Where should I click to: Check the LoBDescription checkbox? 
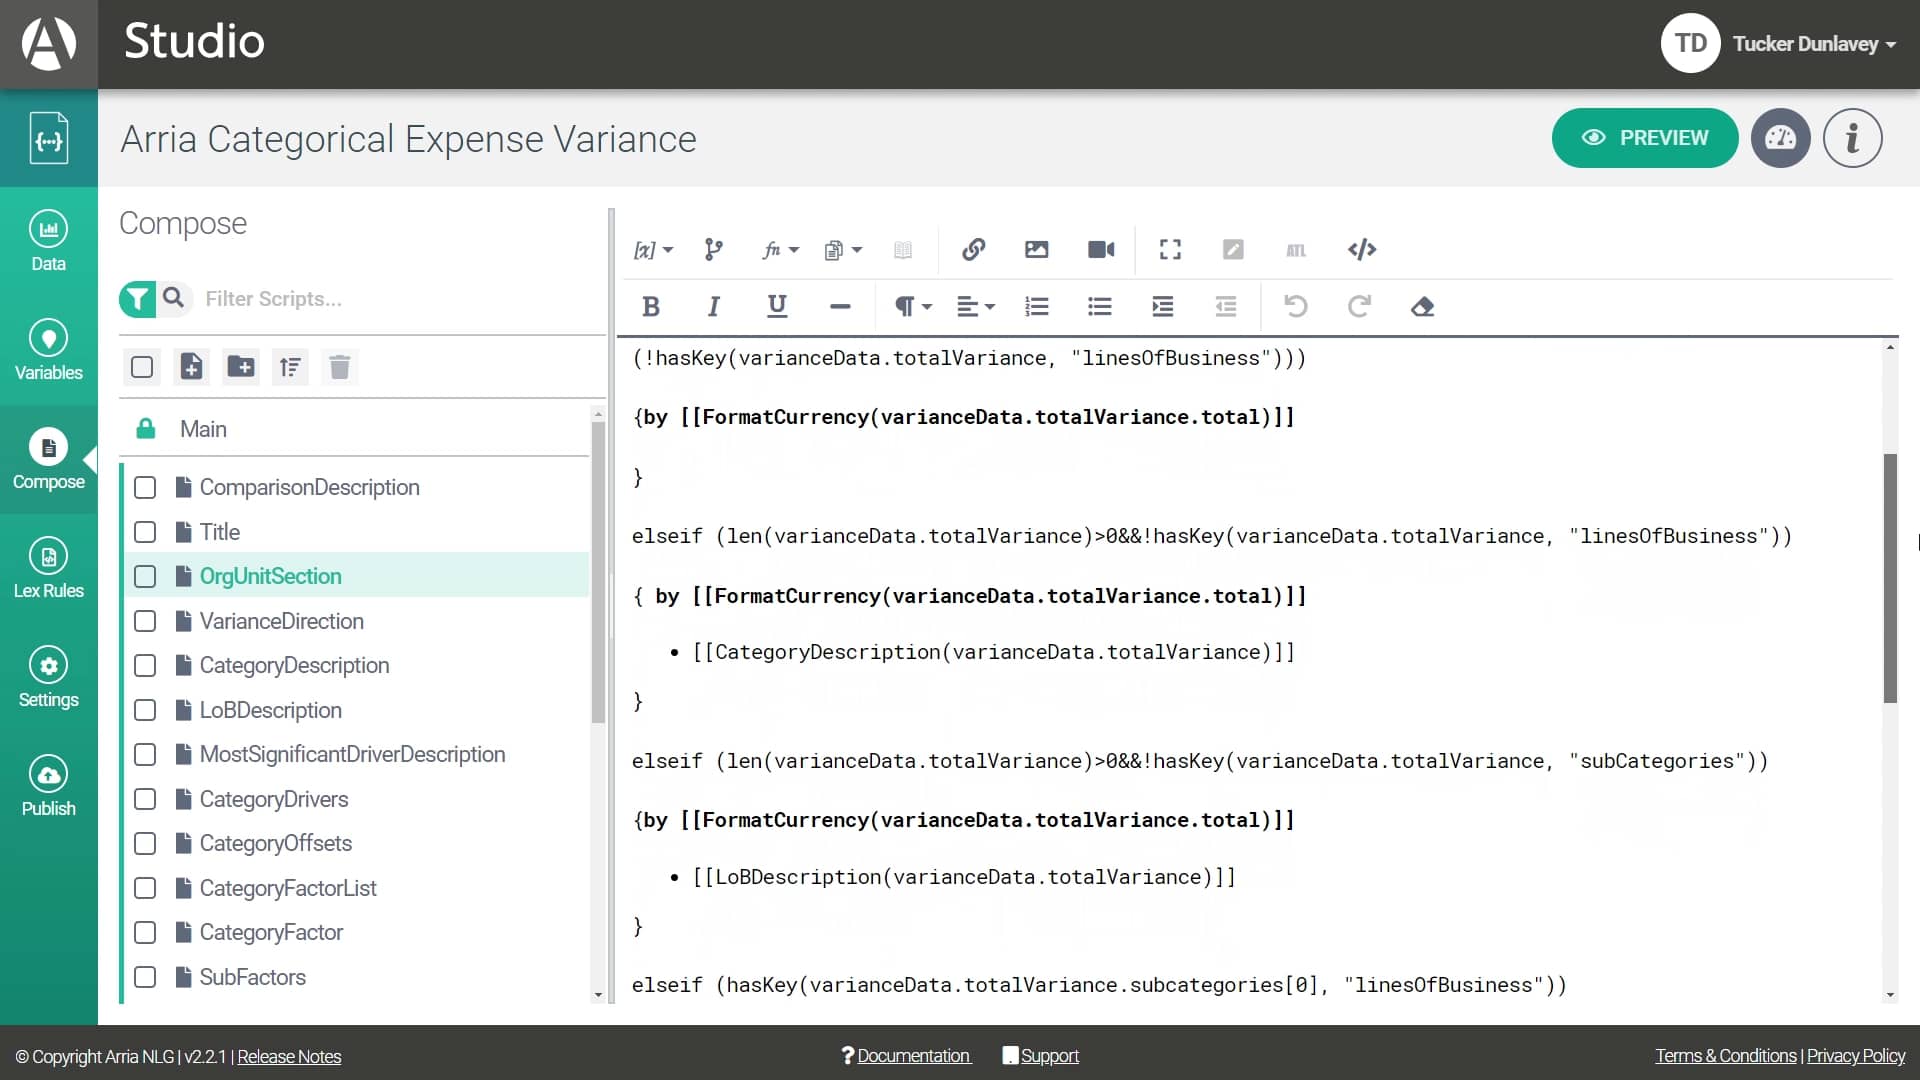[145, 710]
